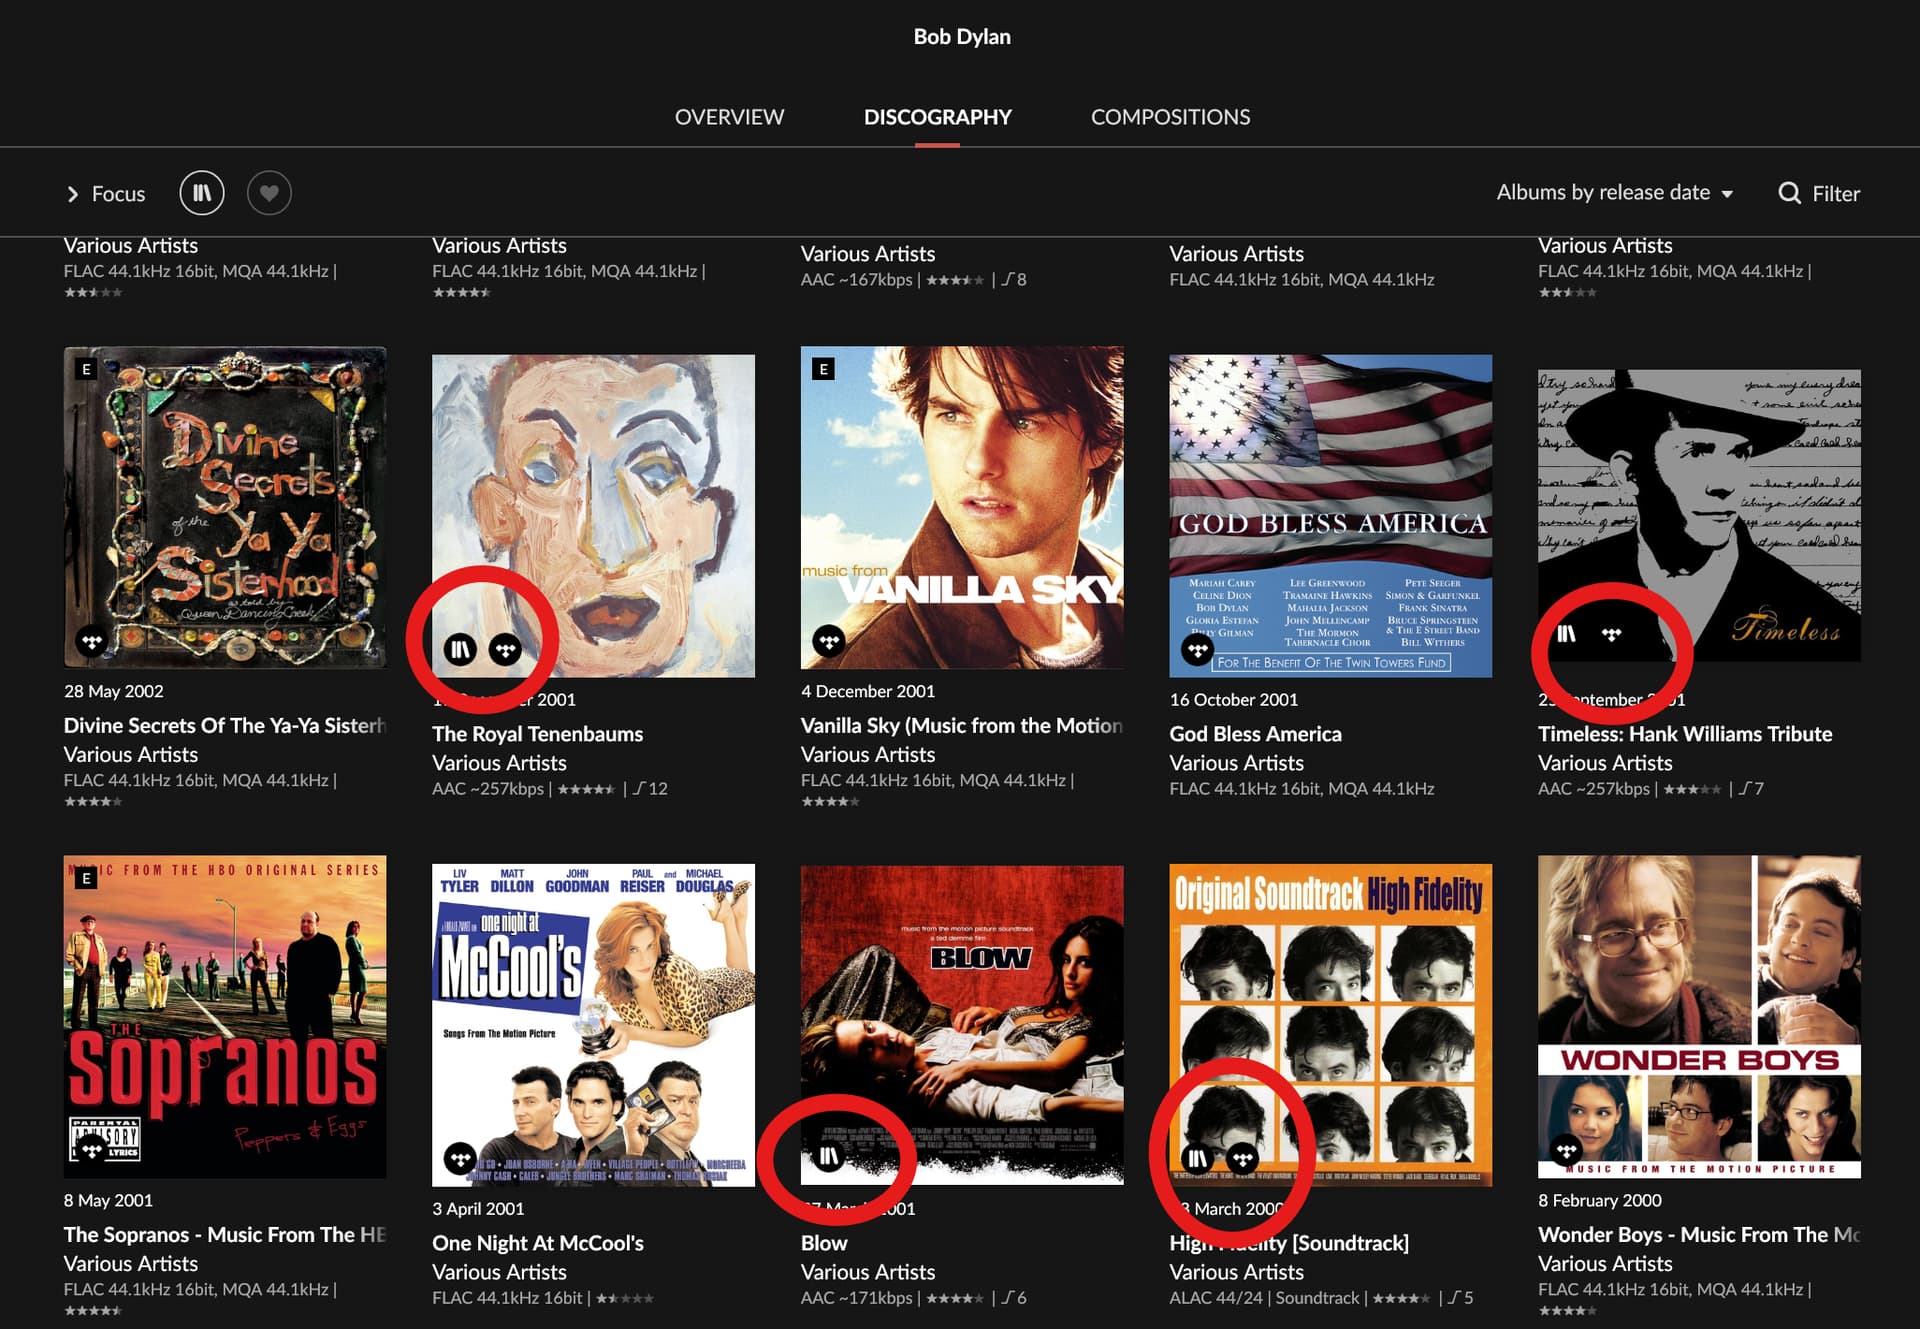Click the '16 October 2001' release date
This screenshot has width=1920, height=1329.
[x=1233, y=700]
